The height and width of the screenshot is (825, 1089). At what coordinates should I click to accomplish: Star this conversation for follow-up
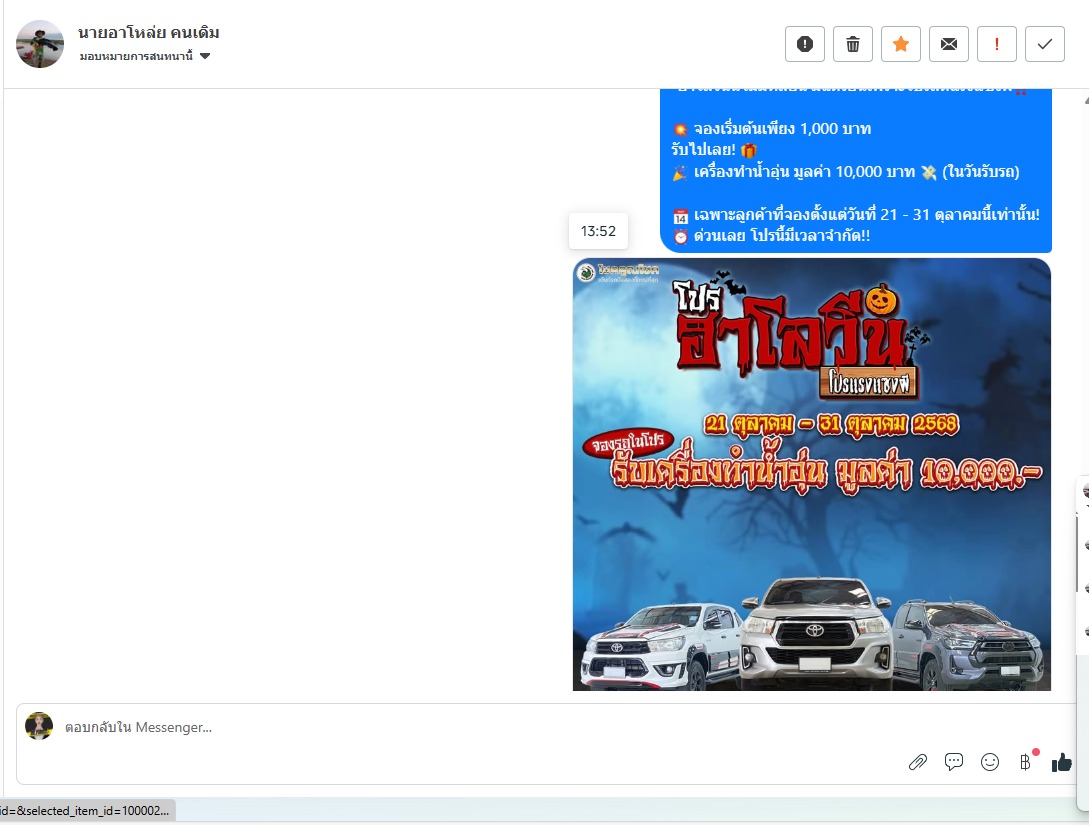point(901,44)
